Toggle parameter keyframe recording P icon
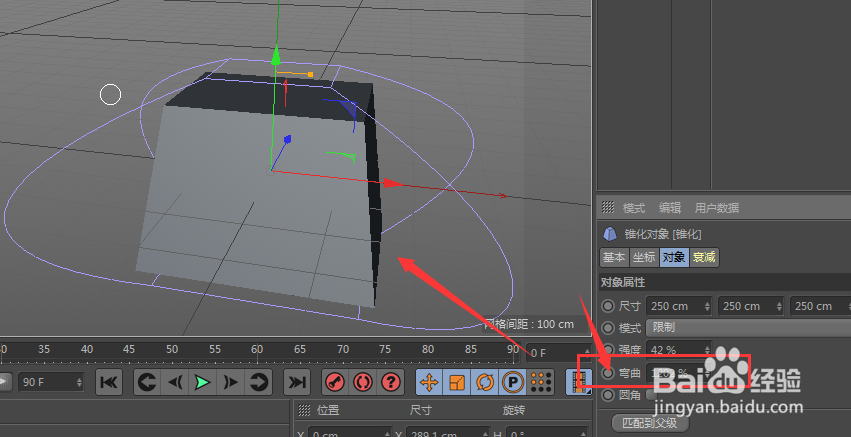851x437 pixels. (x=511, y=382)
